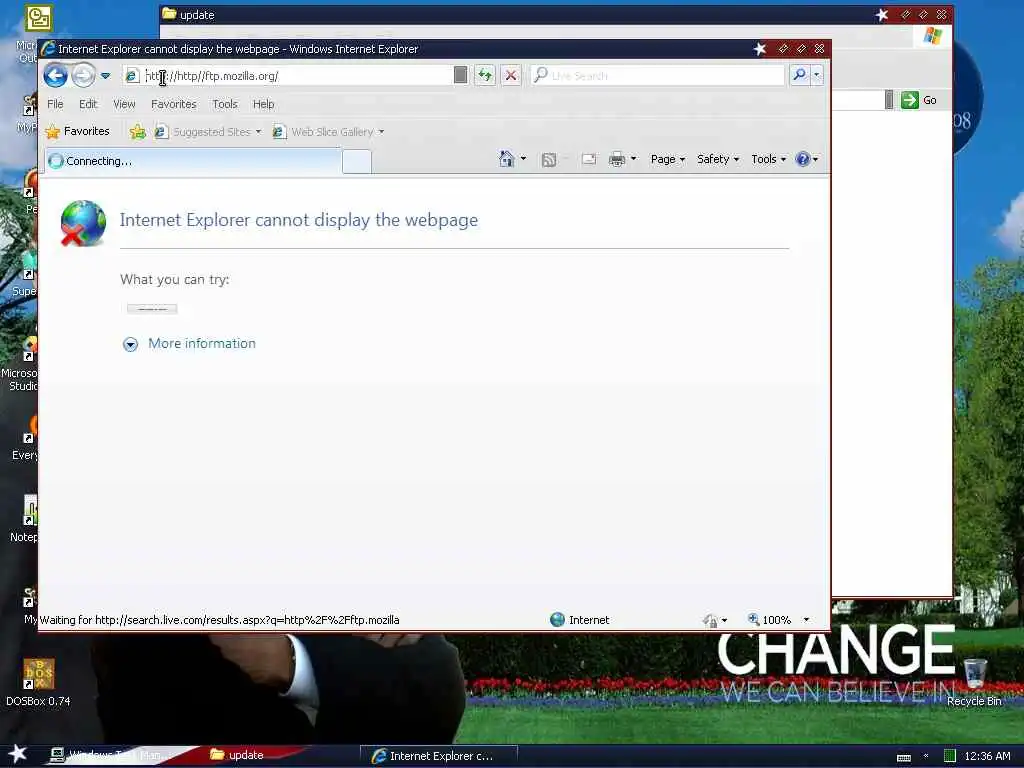This screenshot has width=1024, height=768.
Task: Click the Protected Mode shield icon in status bar
Action: [x=711, y=620]
